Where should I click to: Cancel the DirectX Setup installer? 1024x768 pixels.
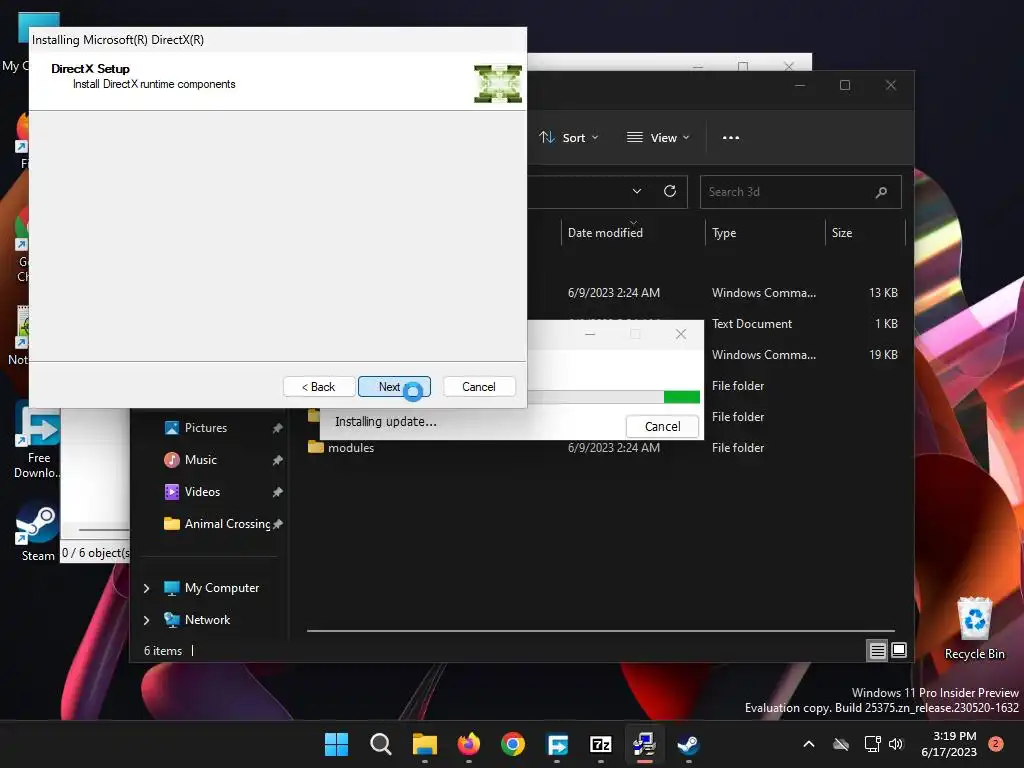[x=479, y=387]
